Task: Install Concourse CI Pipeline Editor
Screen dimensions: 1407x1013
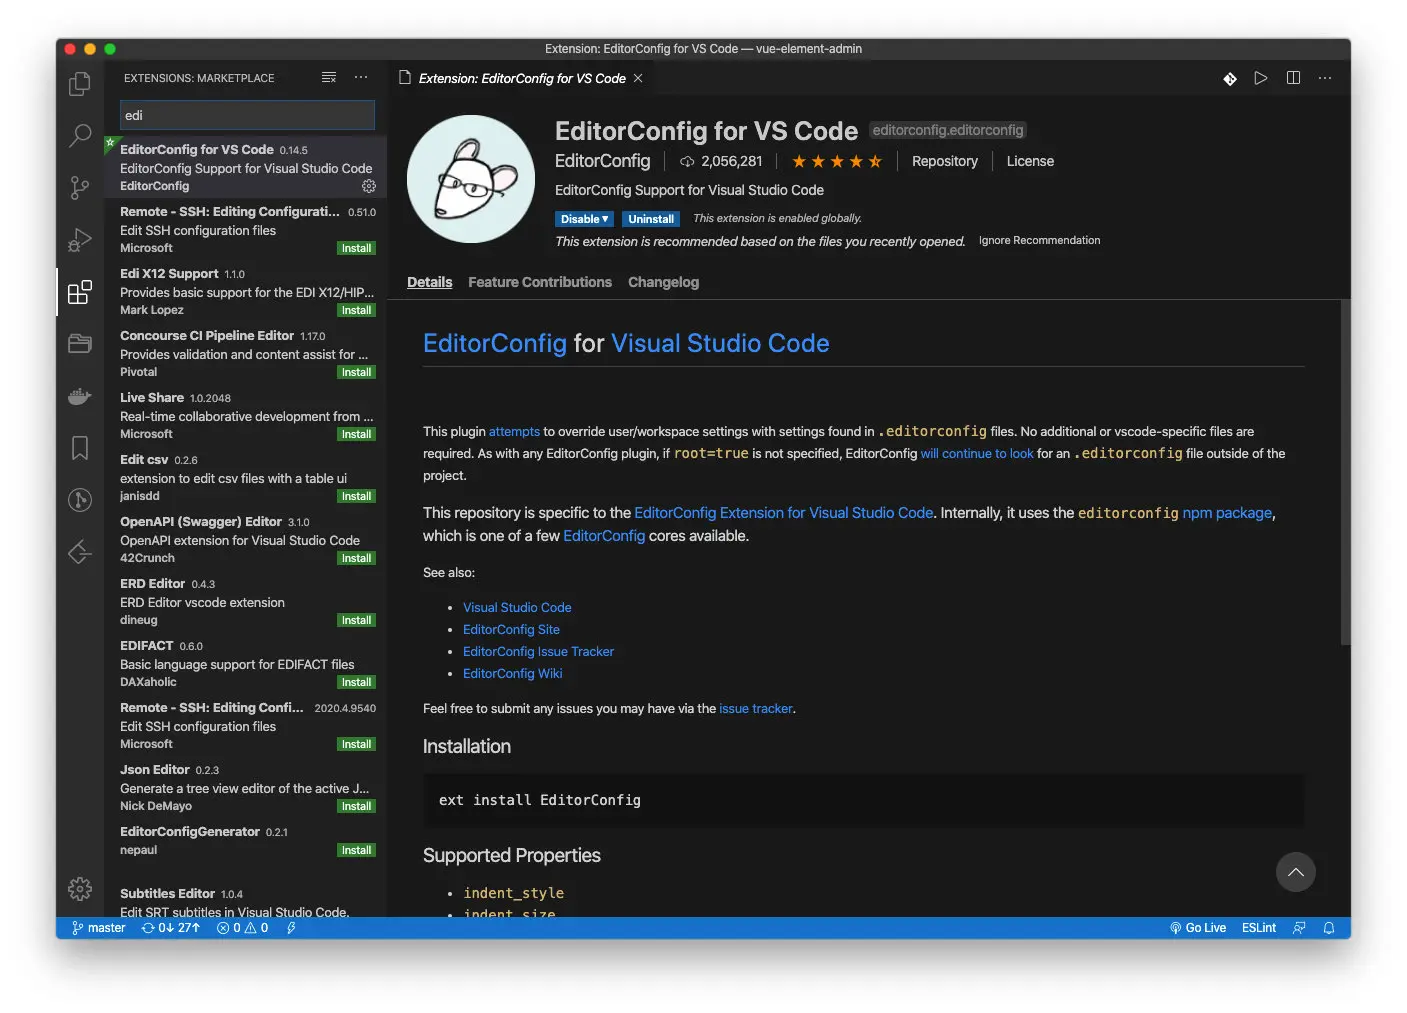Action: pos(356,372)
